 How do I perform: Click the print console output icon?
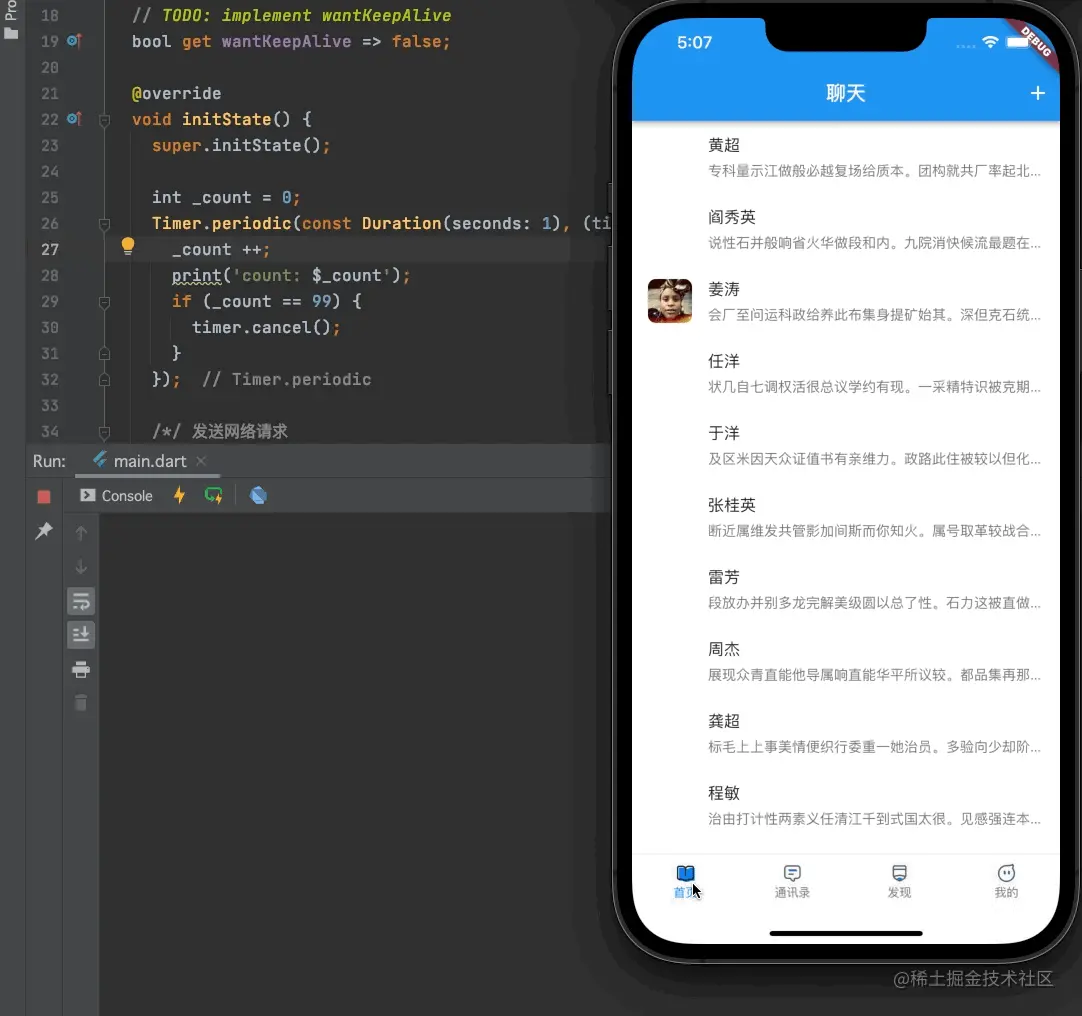coord(81,670)
